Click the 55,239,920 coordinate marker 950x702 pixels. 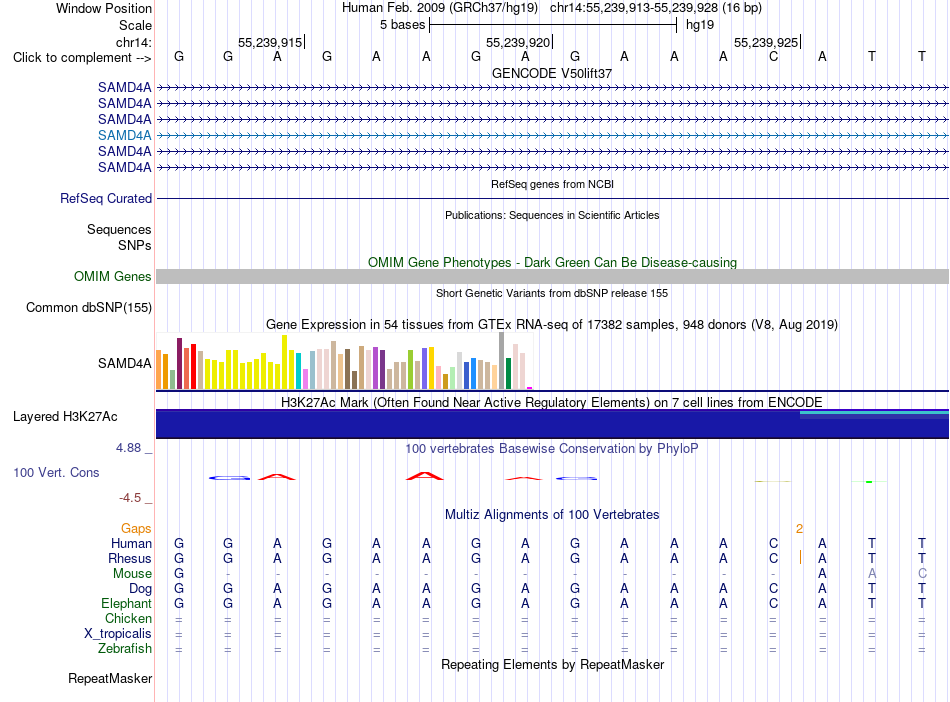tap(518, 42)
